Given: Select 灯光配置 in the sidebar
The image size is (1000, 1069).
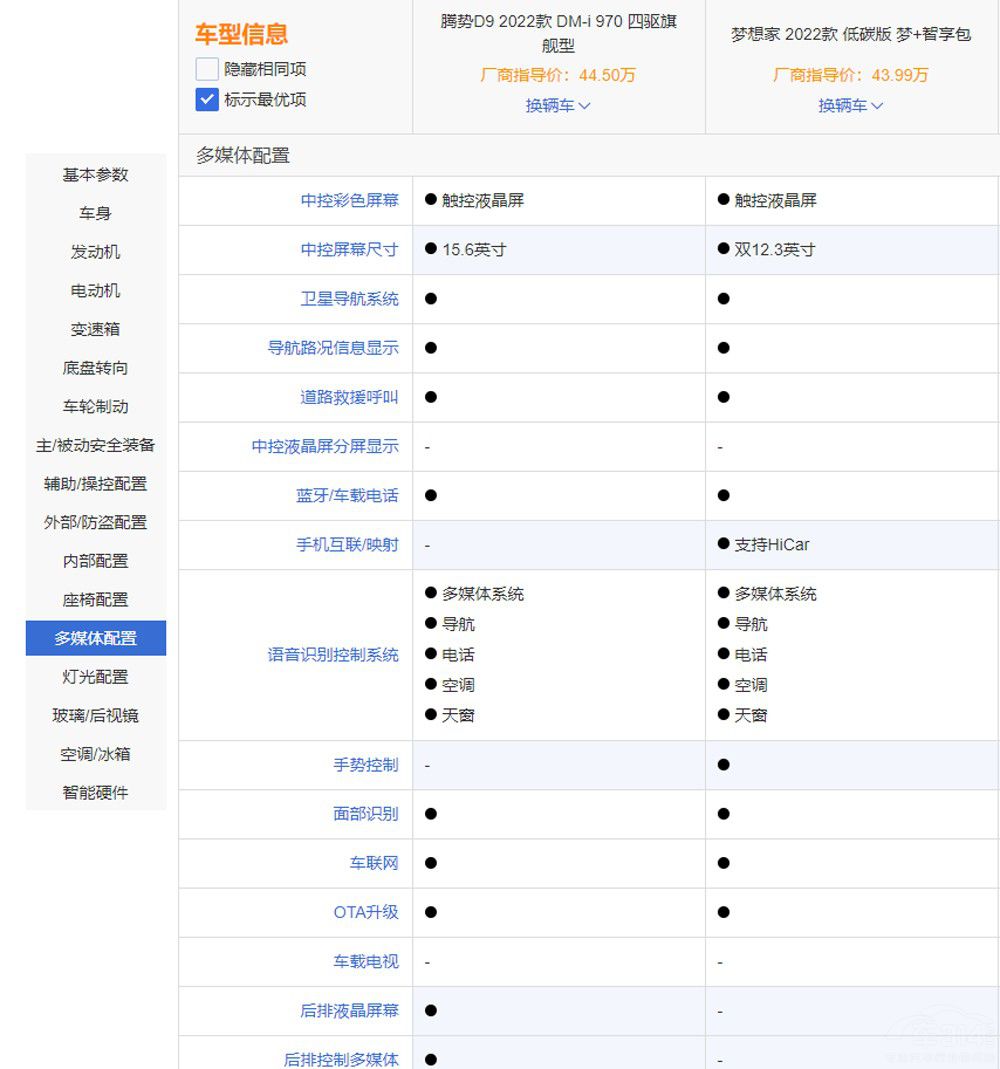Looking at the screenshot, I should (96, 677).
